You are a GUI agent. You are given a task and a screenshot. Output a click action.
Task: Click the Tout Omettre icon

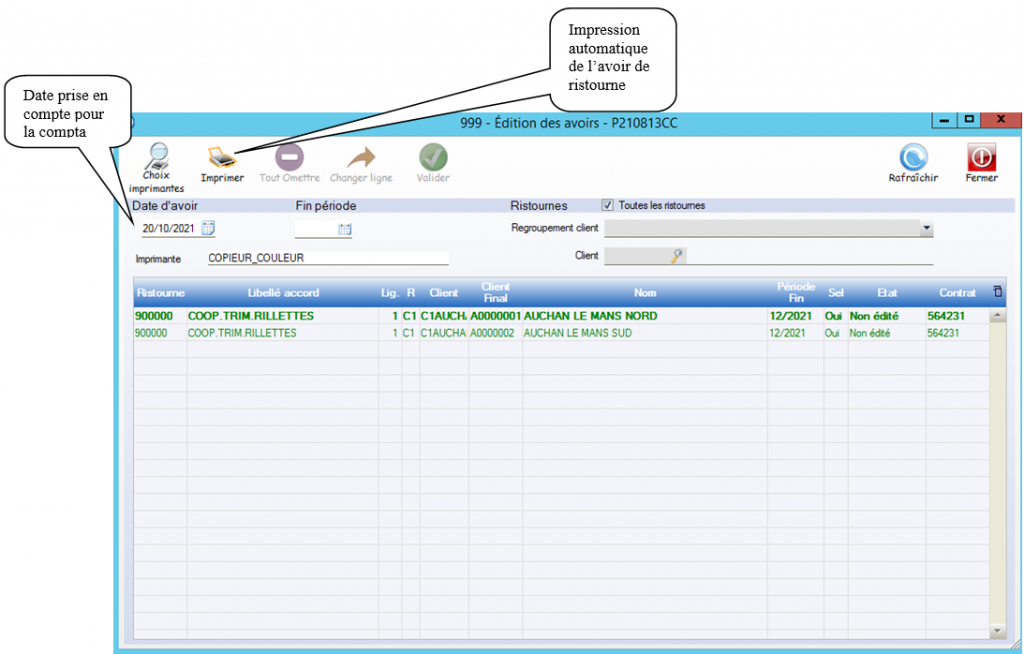(x=290, y=159)
